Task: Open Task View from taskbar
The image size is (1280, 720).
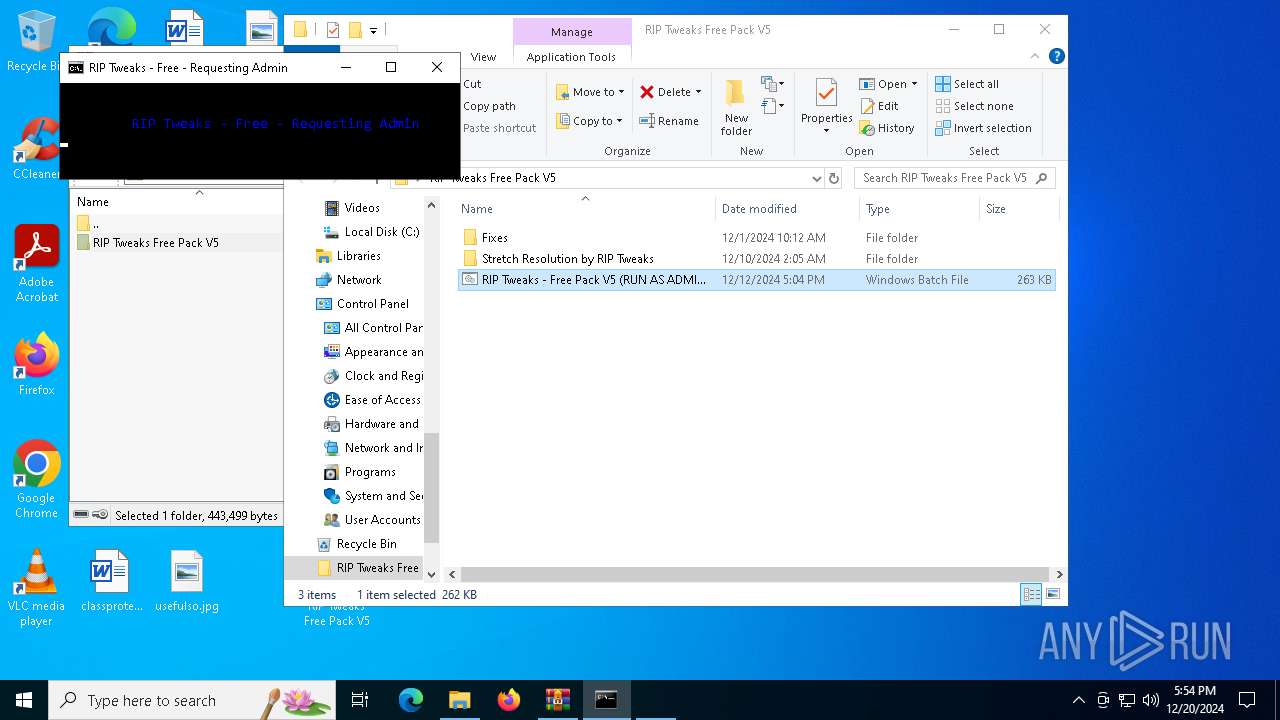Action: point(360,700)
